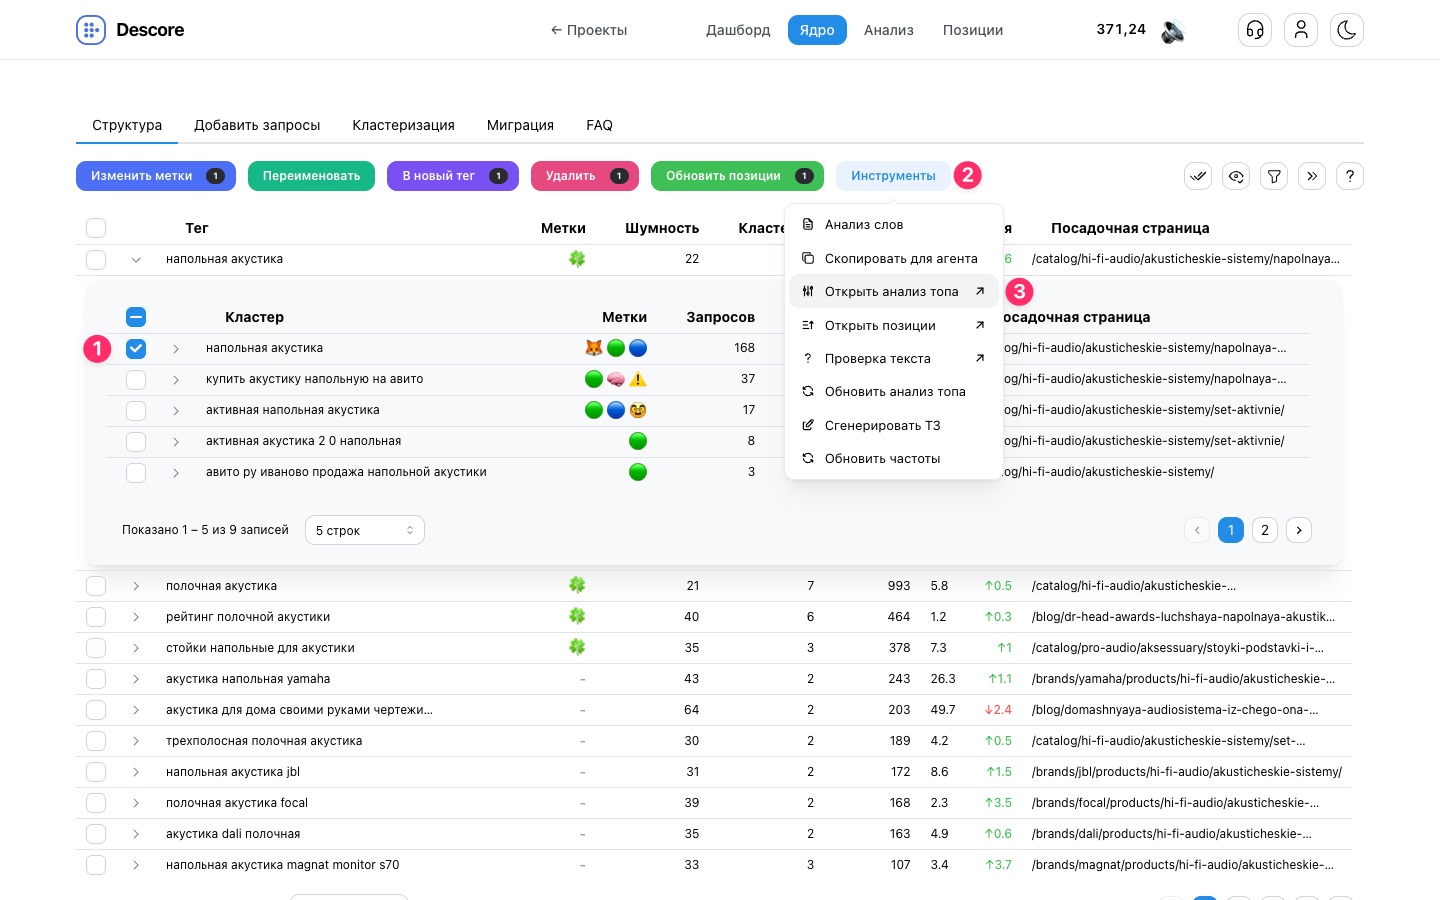Click refresh icon beside Обновить частоты

[x=808, y=459]
